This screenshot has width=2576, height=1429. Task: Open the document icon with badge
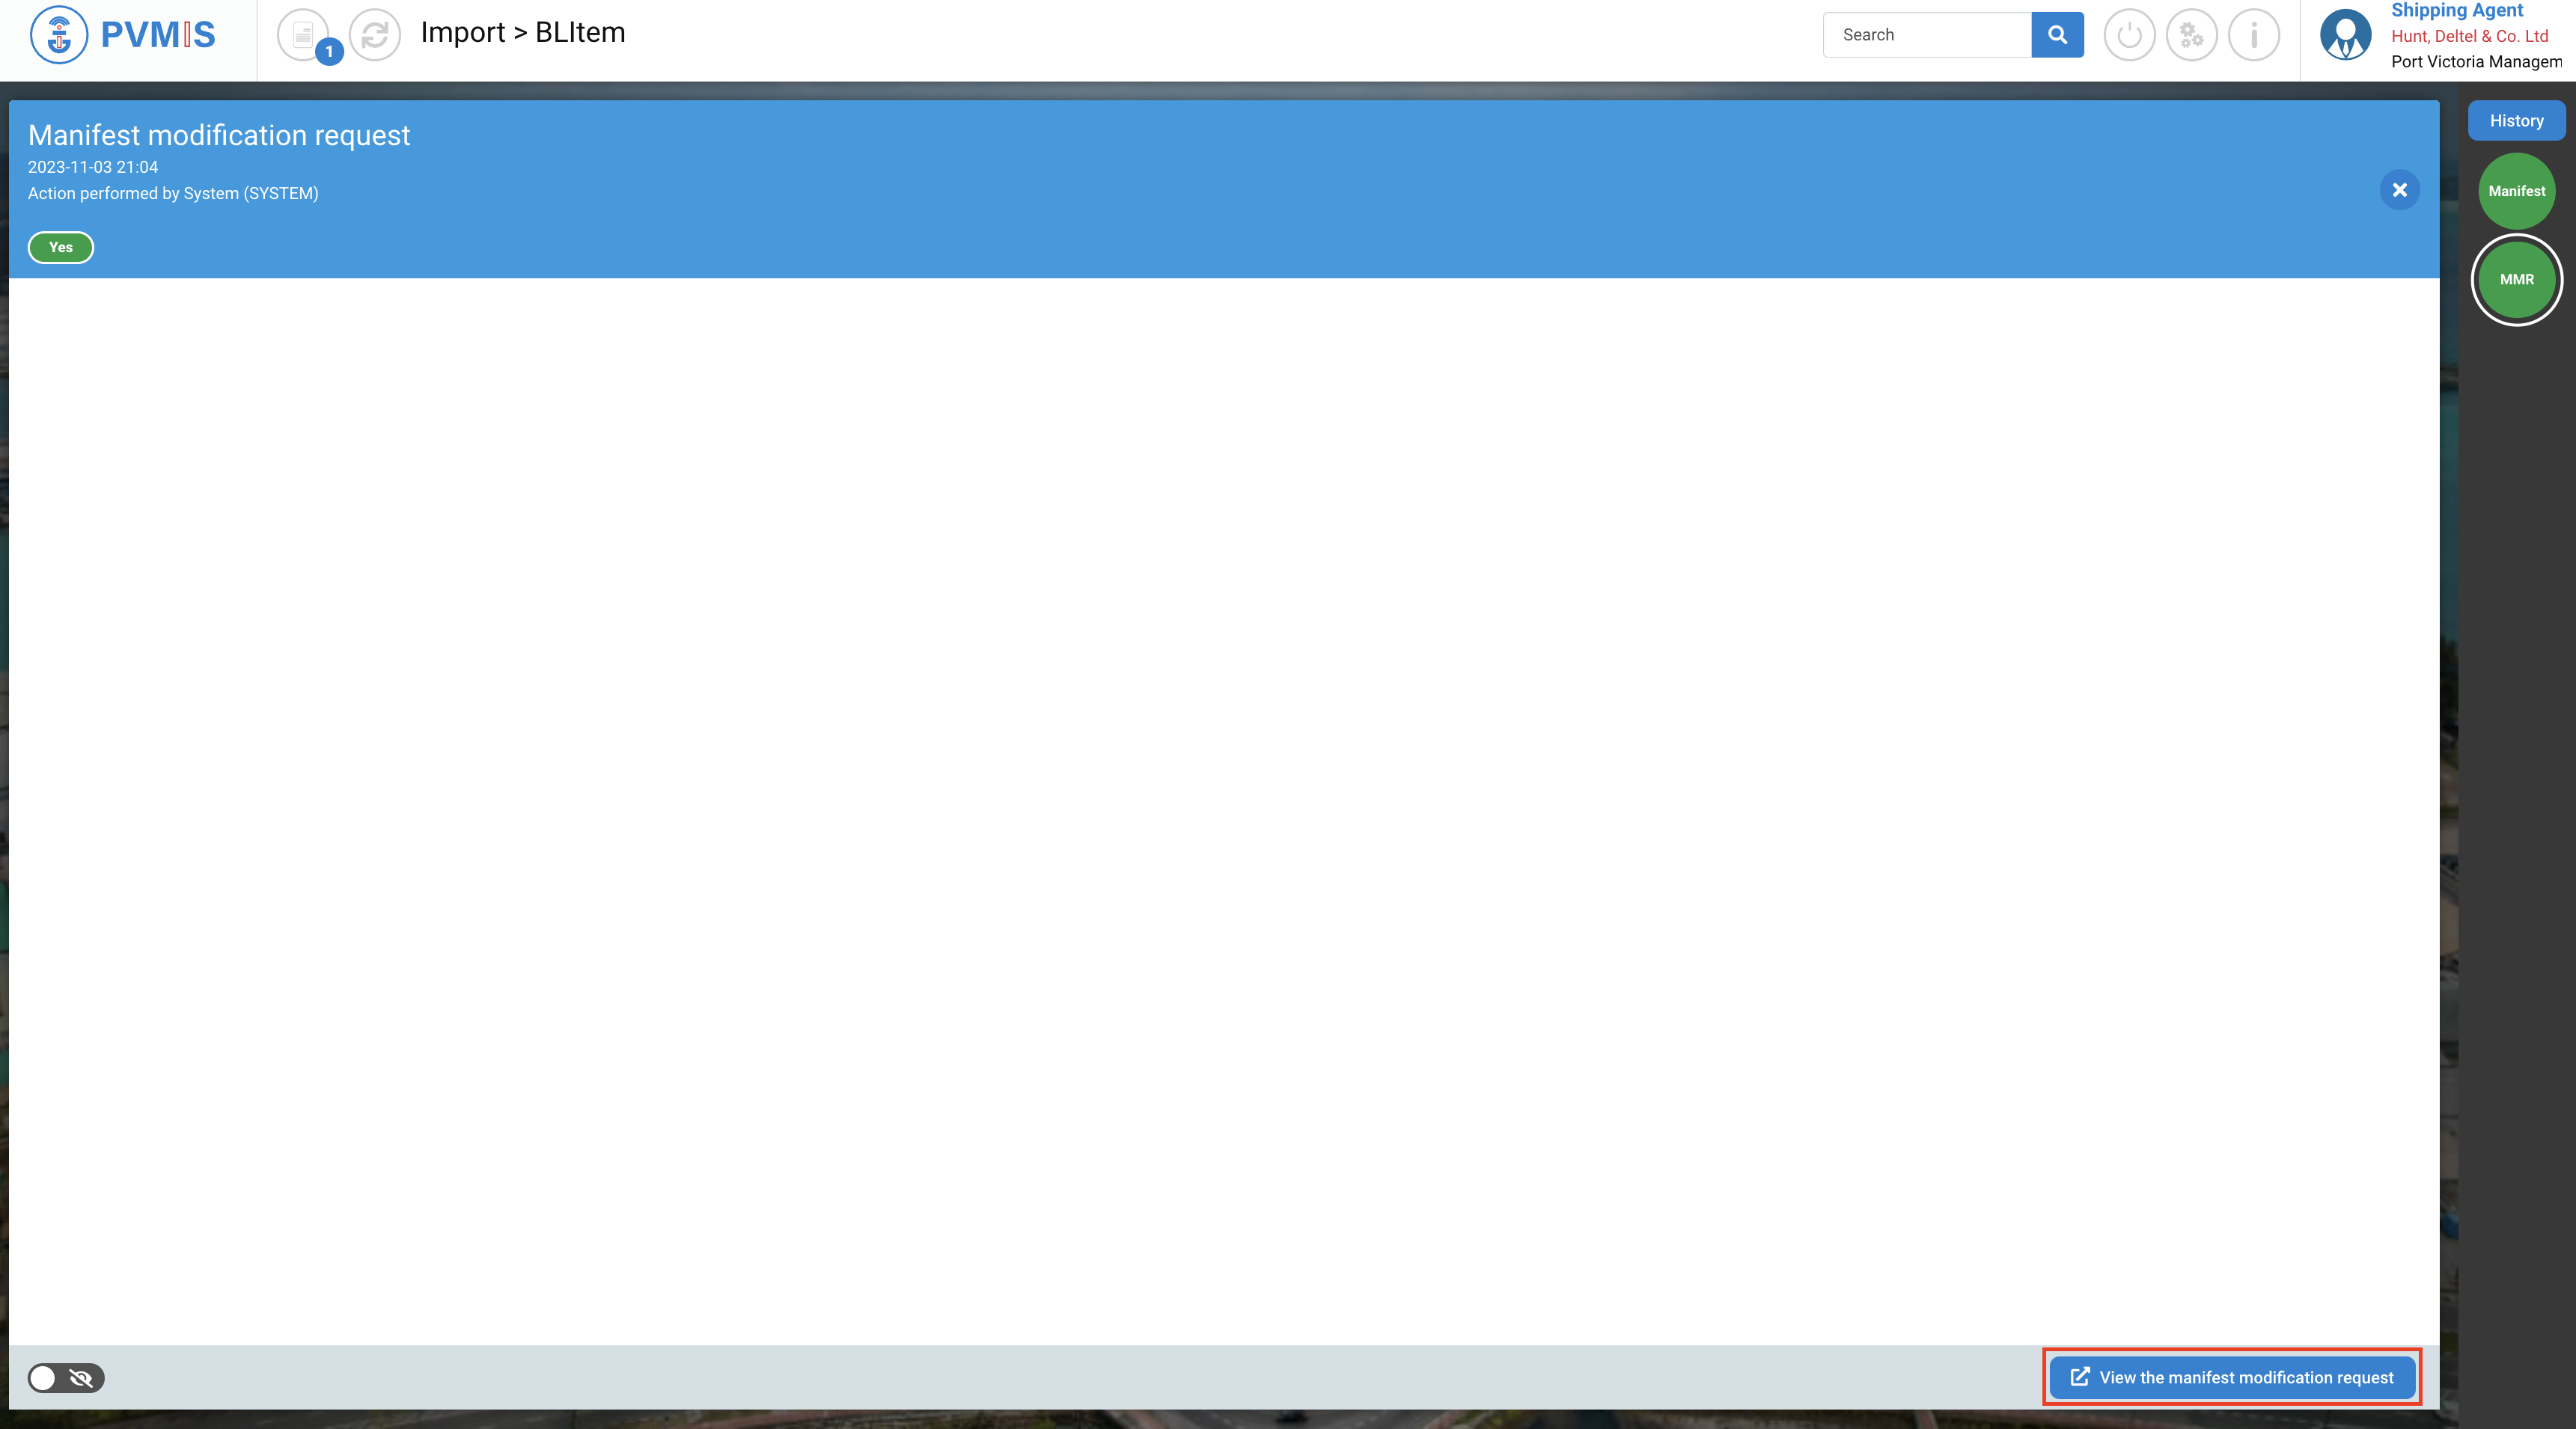[303, 35]
